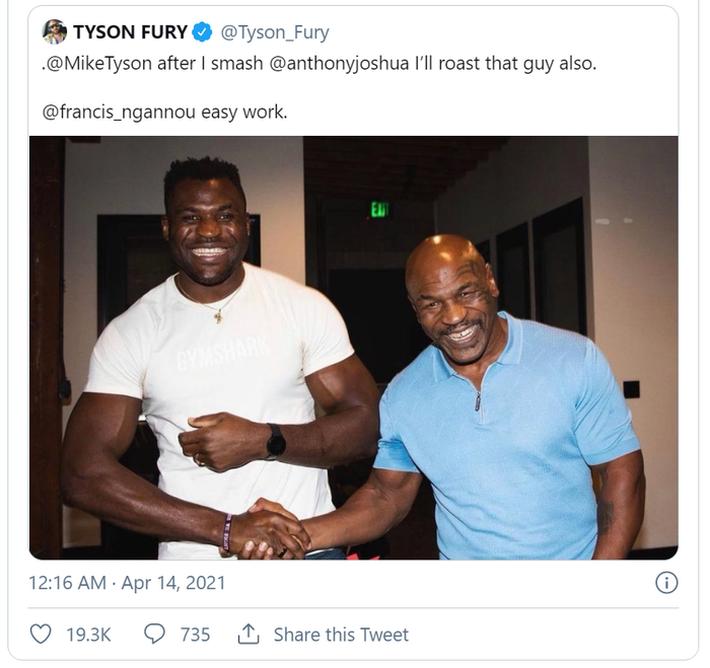Open the photo of two men shaking hands

coord(353,347)
